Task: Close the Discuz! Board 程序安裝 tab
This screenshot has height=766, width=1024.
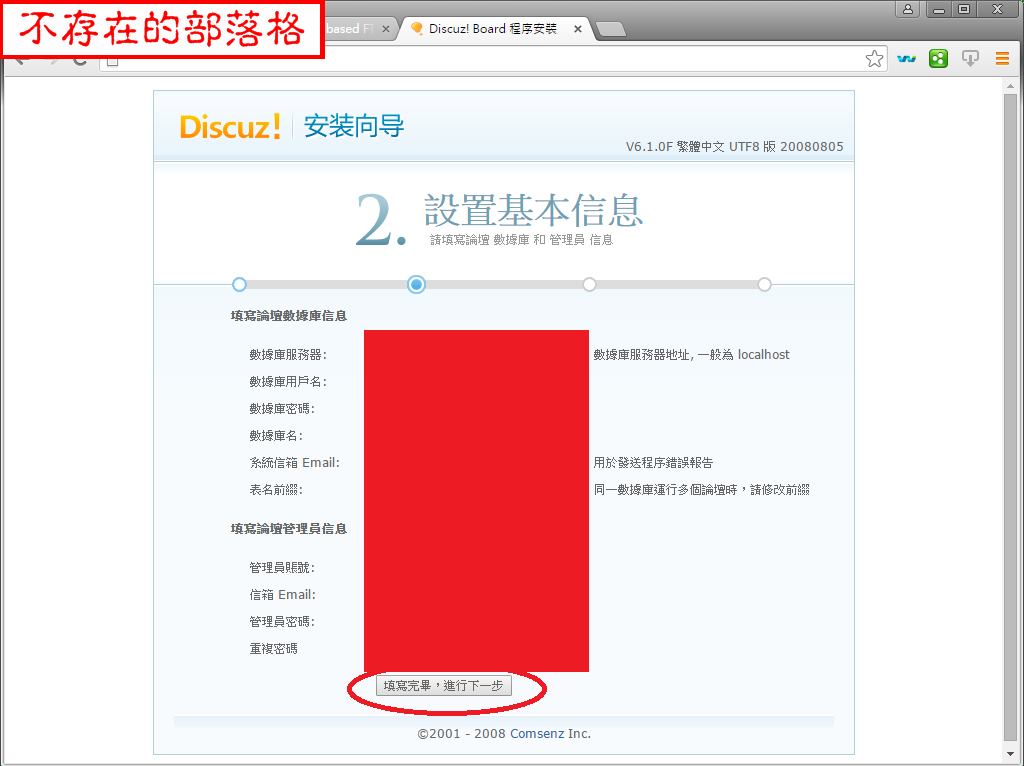Action: 577,29
